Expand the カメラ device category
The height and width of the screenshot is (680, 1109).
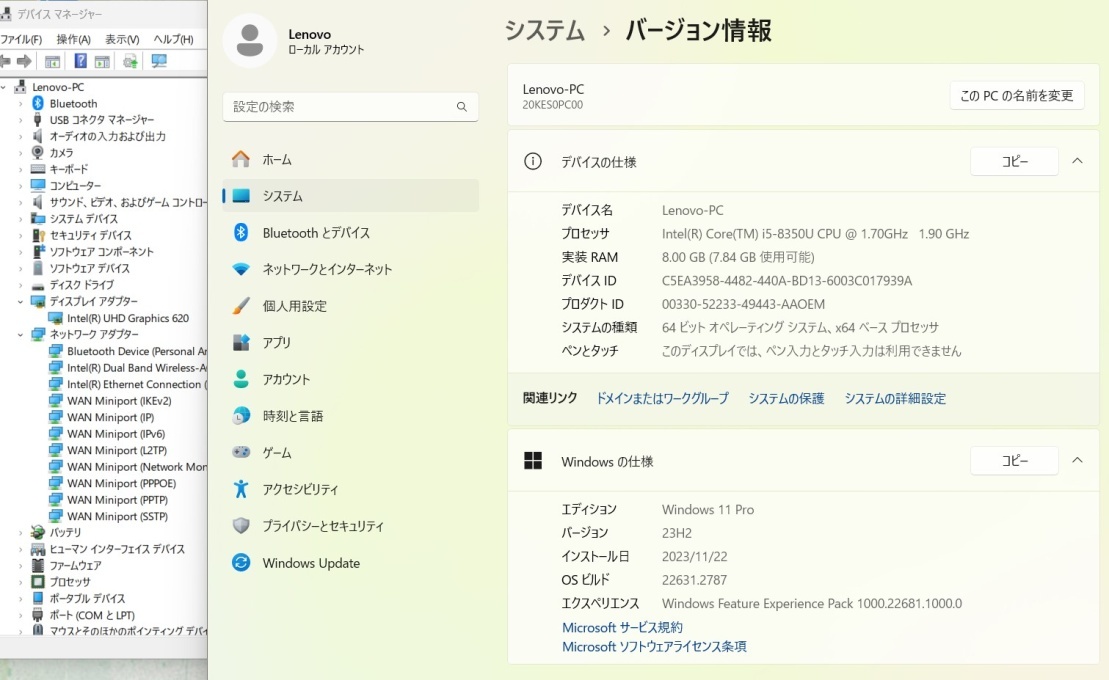tap(21, 153)
